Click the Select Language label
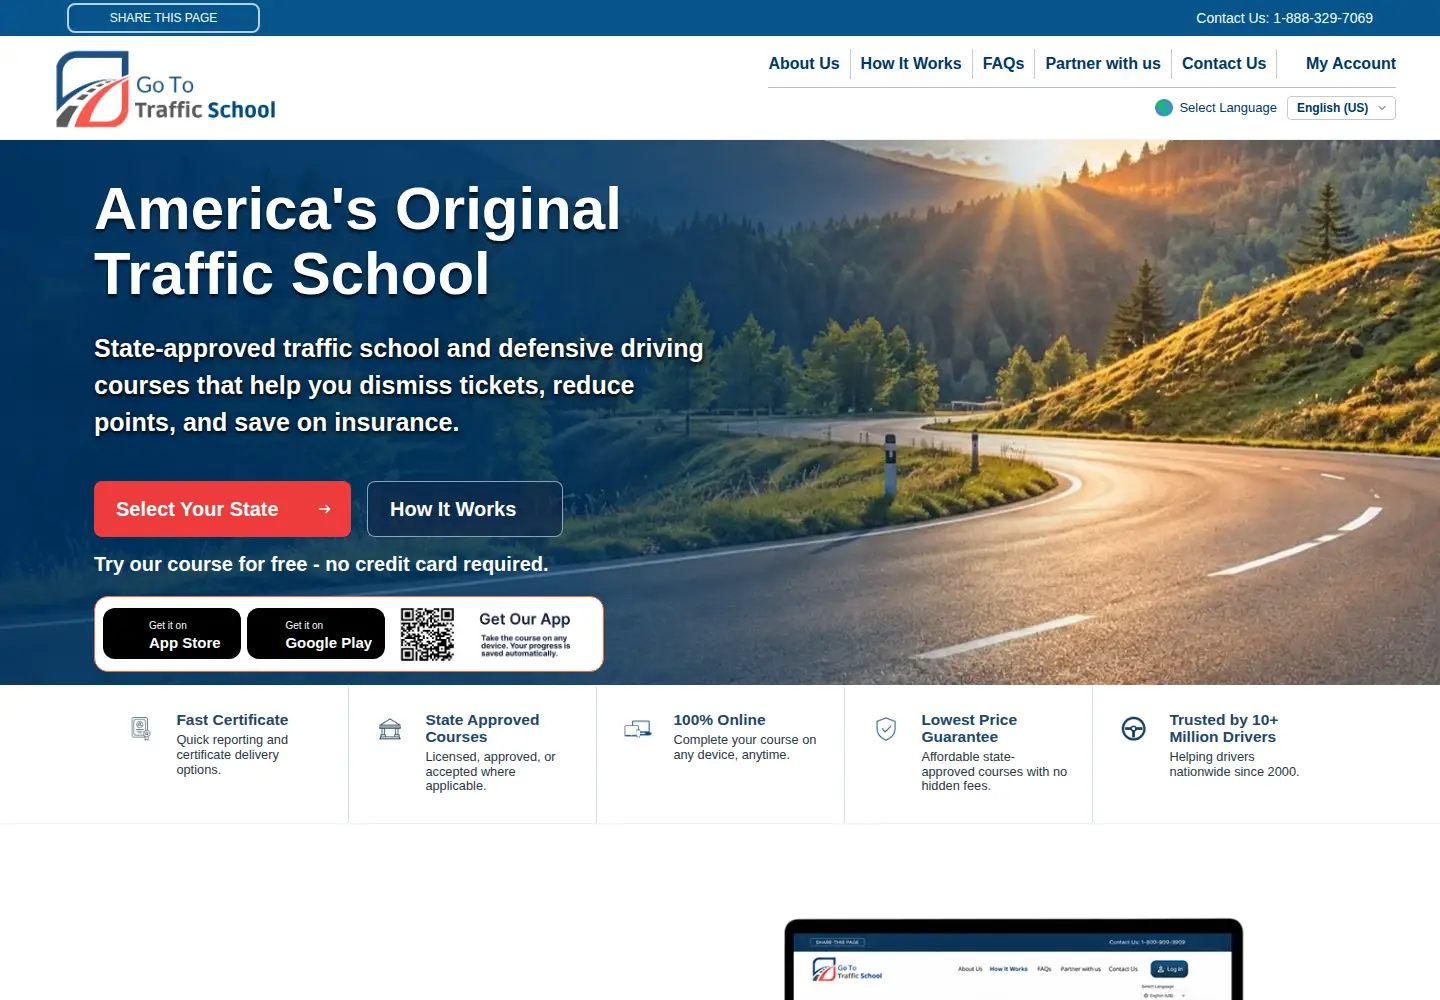1440x1000 pixels. coord(1228,108)
